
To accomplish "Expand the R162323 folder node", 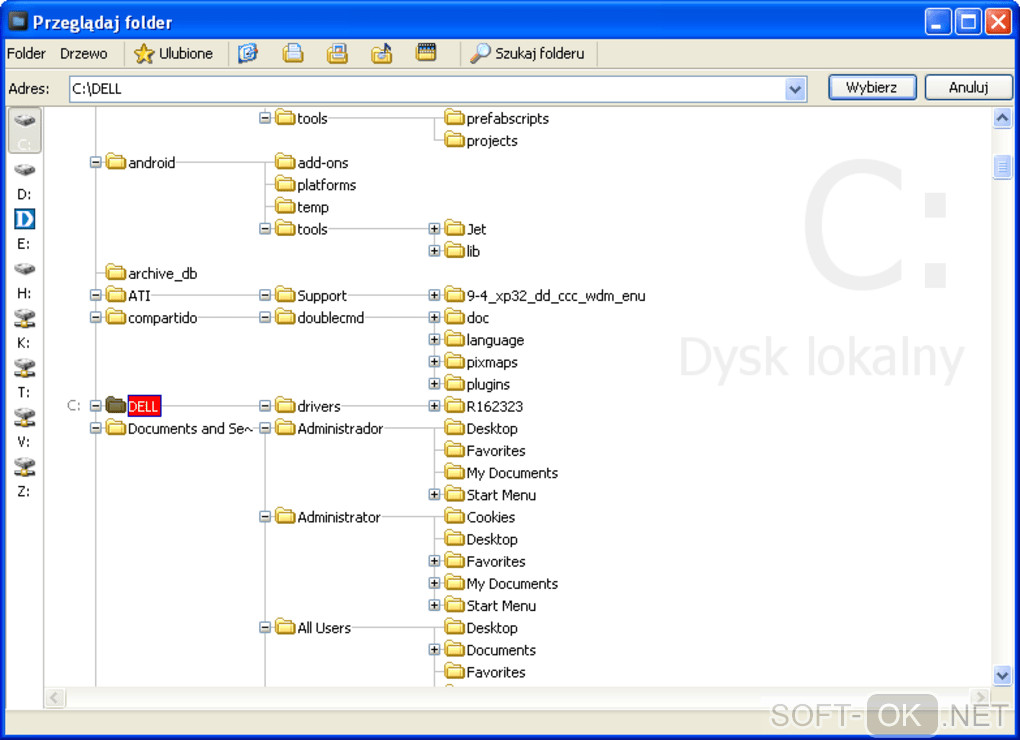I will click(x=435, y=406).
